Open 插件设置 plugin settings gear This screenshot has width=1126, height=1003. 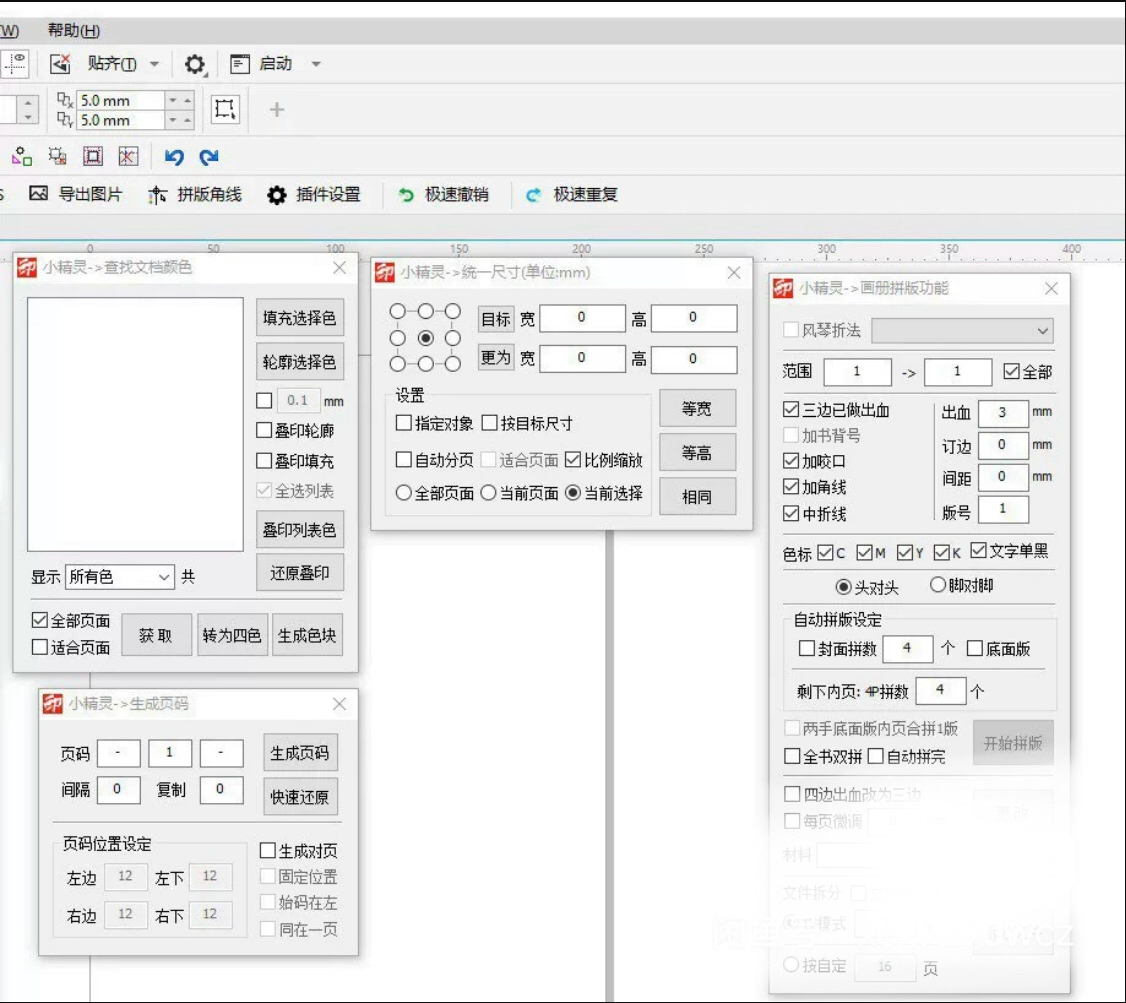tap(277, 196)
